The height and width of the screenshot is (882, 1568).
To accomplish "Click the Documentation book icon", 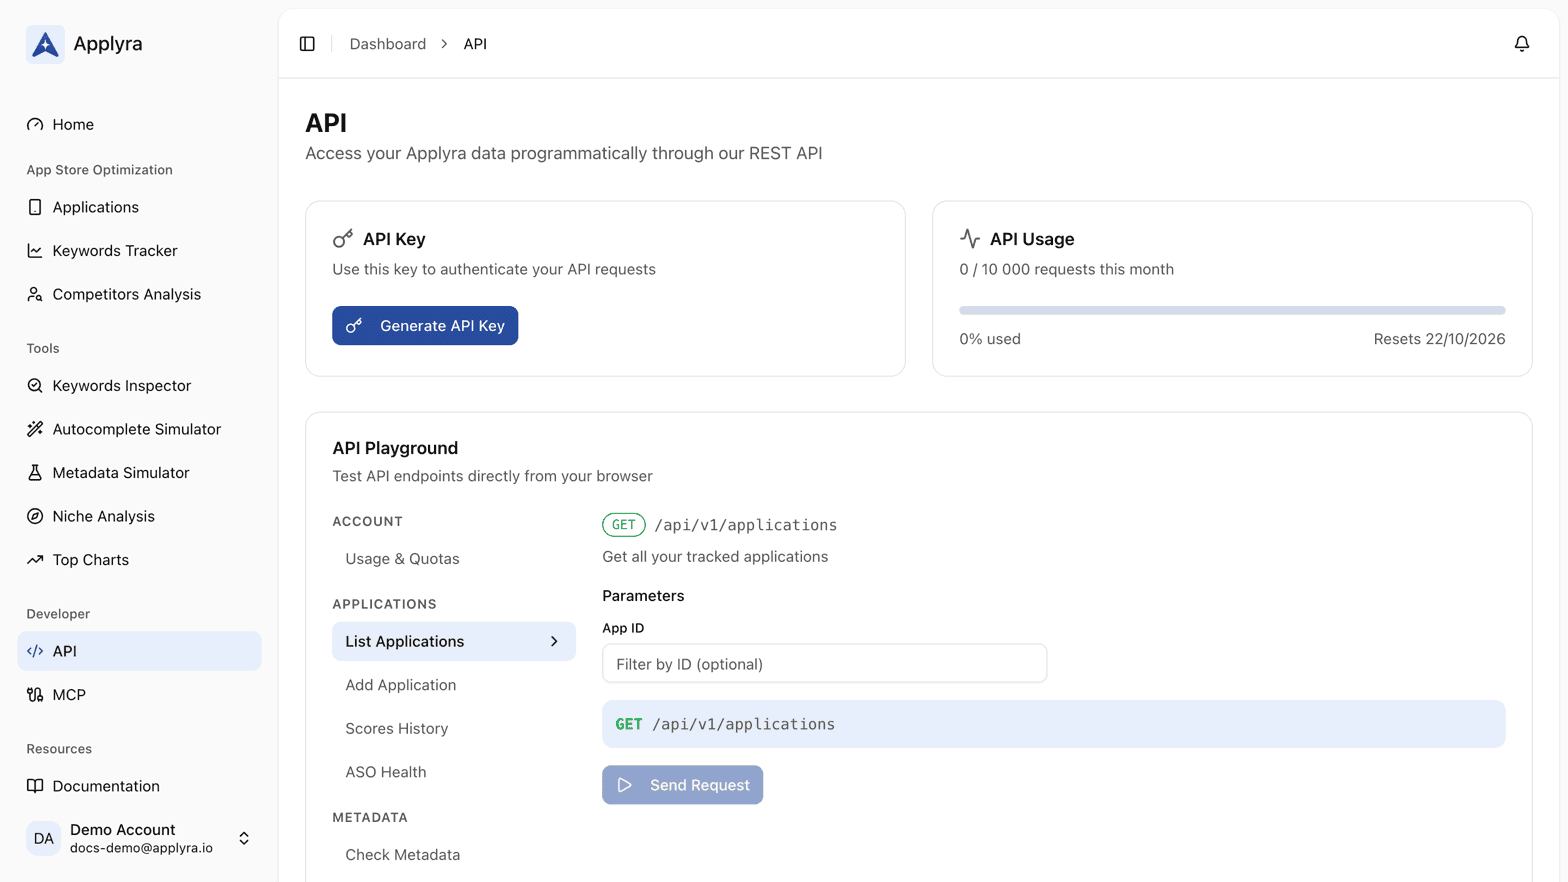I will tap(35, 786).
